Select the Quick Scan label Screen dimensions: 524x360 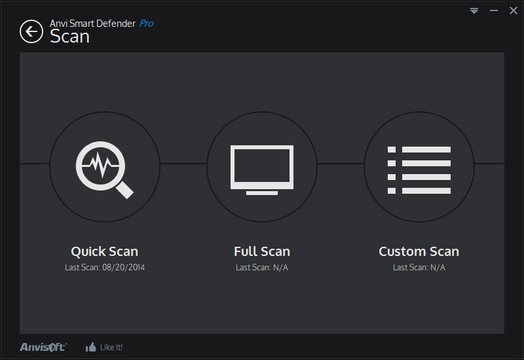105,252
